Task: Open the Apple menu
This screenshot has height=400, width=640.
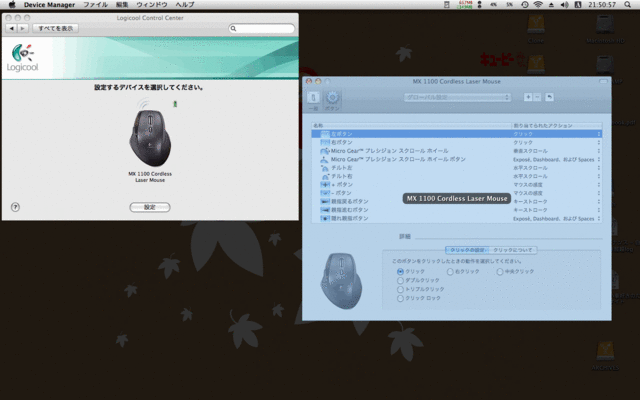Action: (12, 4)
